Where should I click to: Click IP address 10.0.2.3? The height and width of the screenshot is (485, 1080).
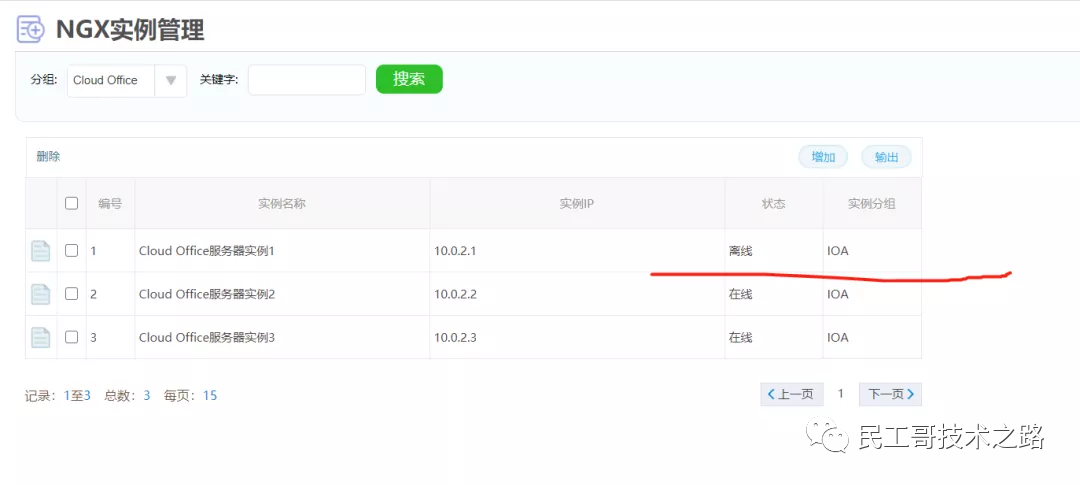pyautogui.click(x=455, y=338)
